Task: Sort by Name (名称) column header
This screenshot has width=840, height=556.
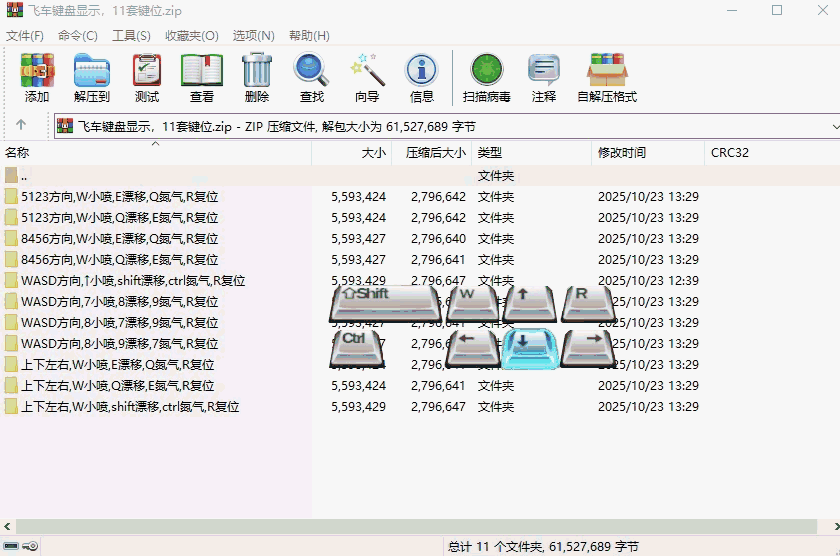Action: (18, 153)
